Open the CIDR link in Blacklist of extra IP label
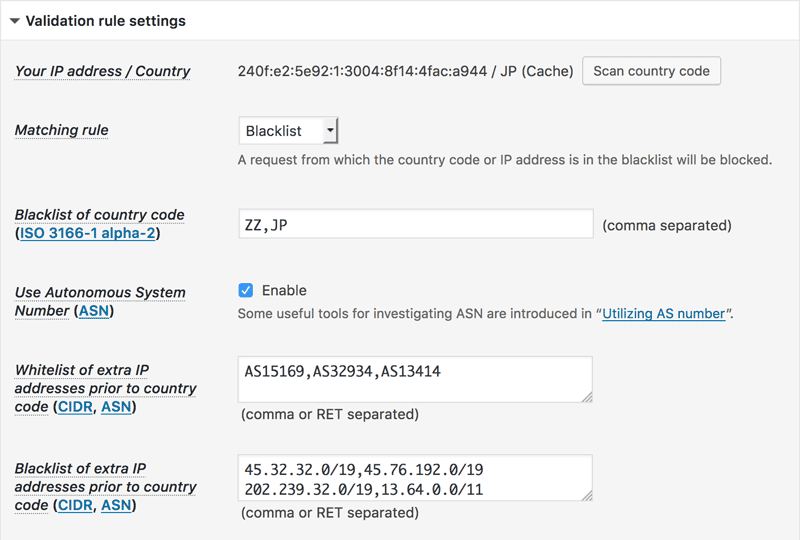The height and width of the screenshot is (540, 800). coord(76,505)
